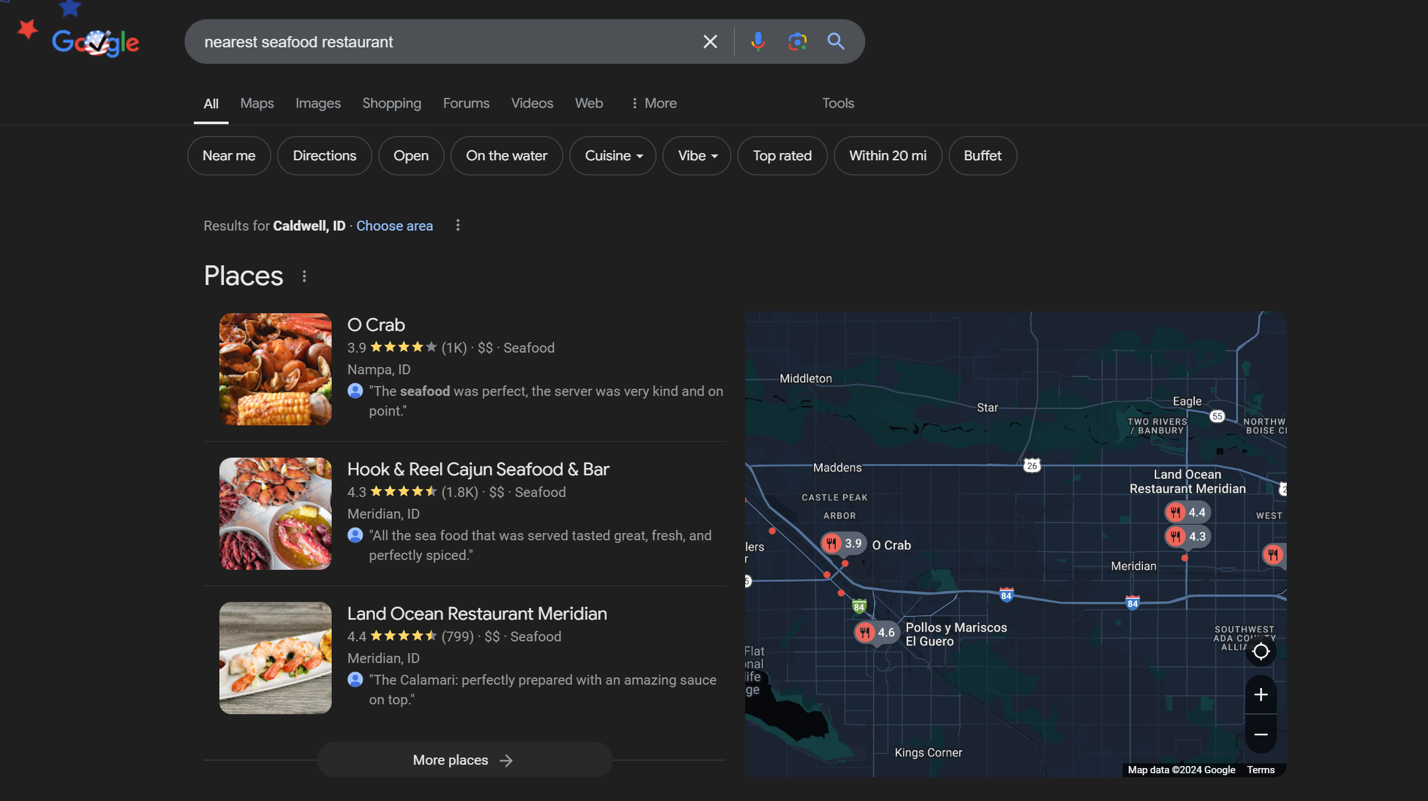Open the three-dot menu beside Choose area
The width and height of the screenshot is (1428, 801).
click(458, 226)
